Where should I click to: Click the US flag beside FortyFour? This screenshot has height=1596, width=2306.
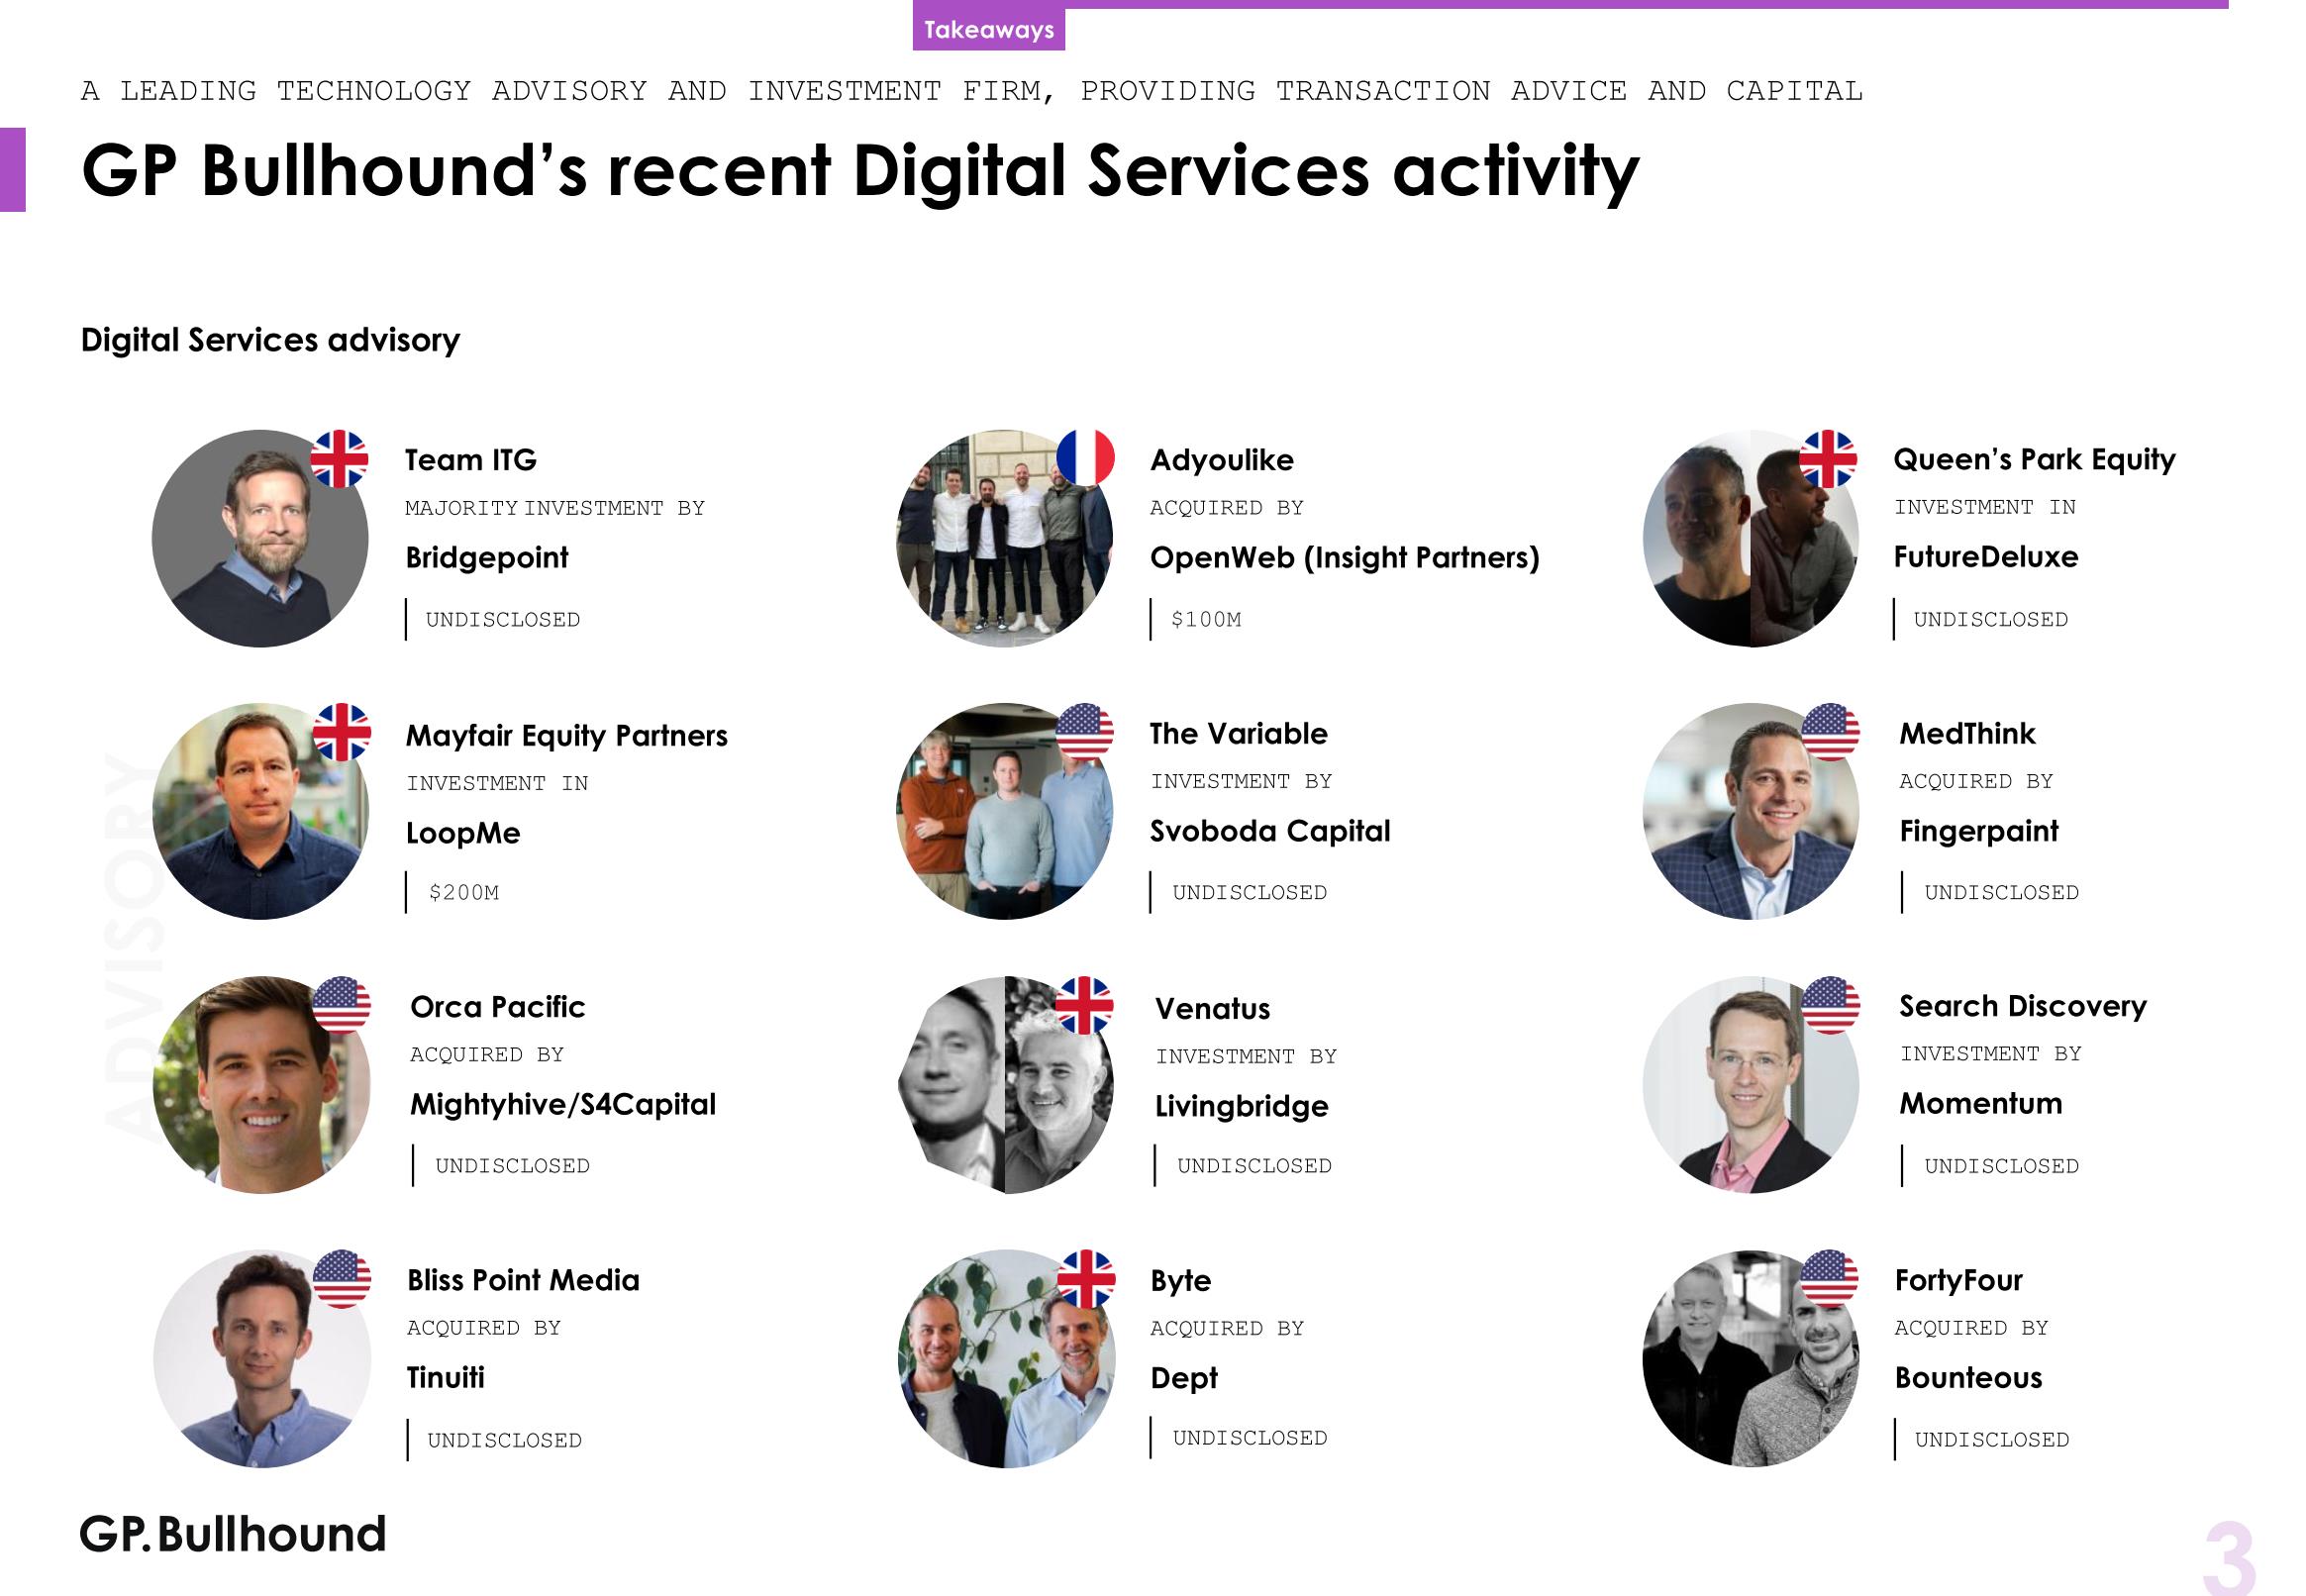1829,1278
